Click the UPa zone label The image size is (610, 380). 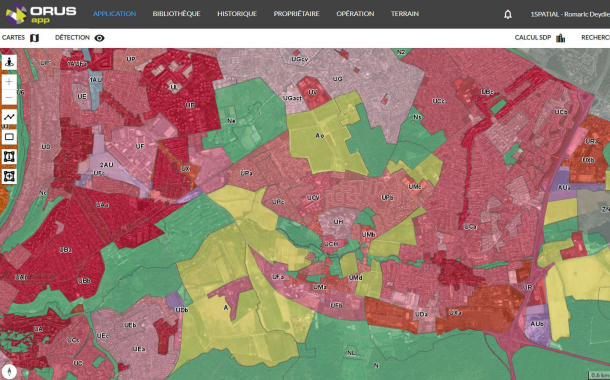(246, 173)
